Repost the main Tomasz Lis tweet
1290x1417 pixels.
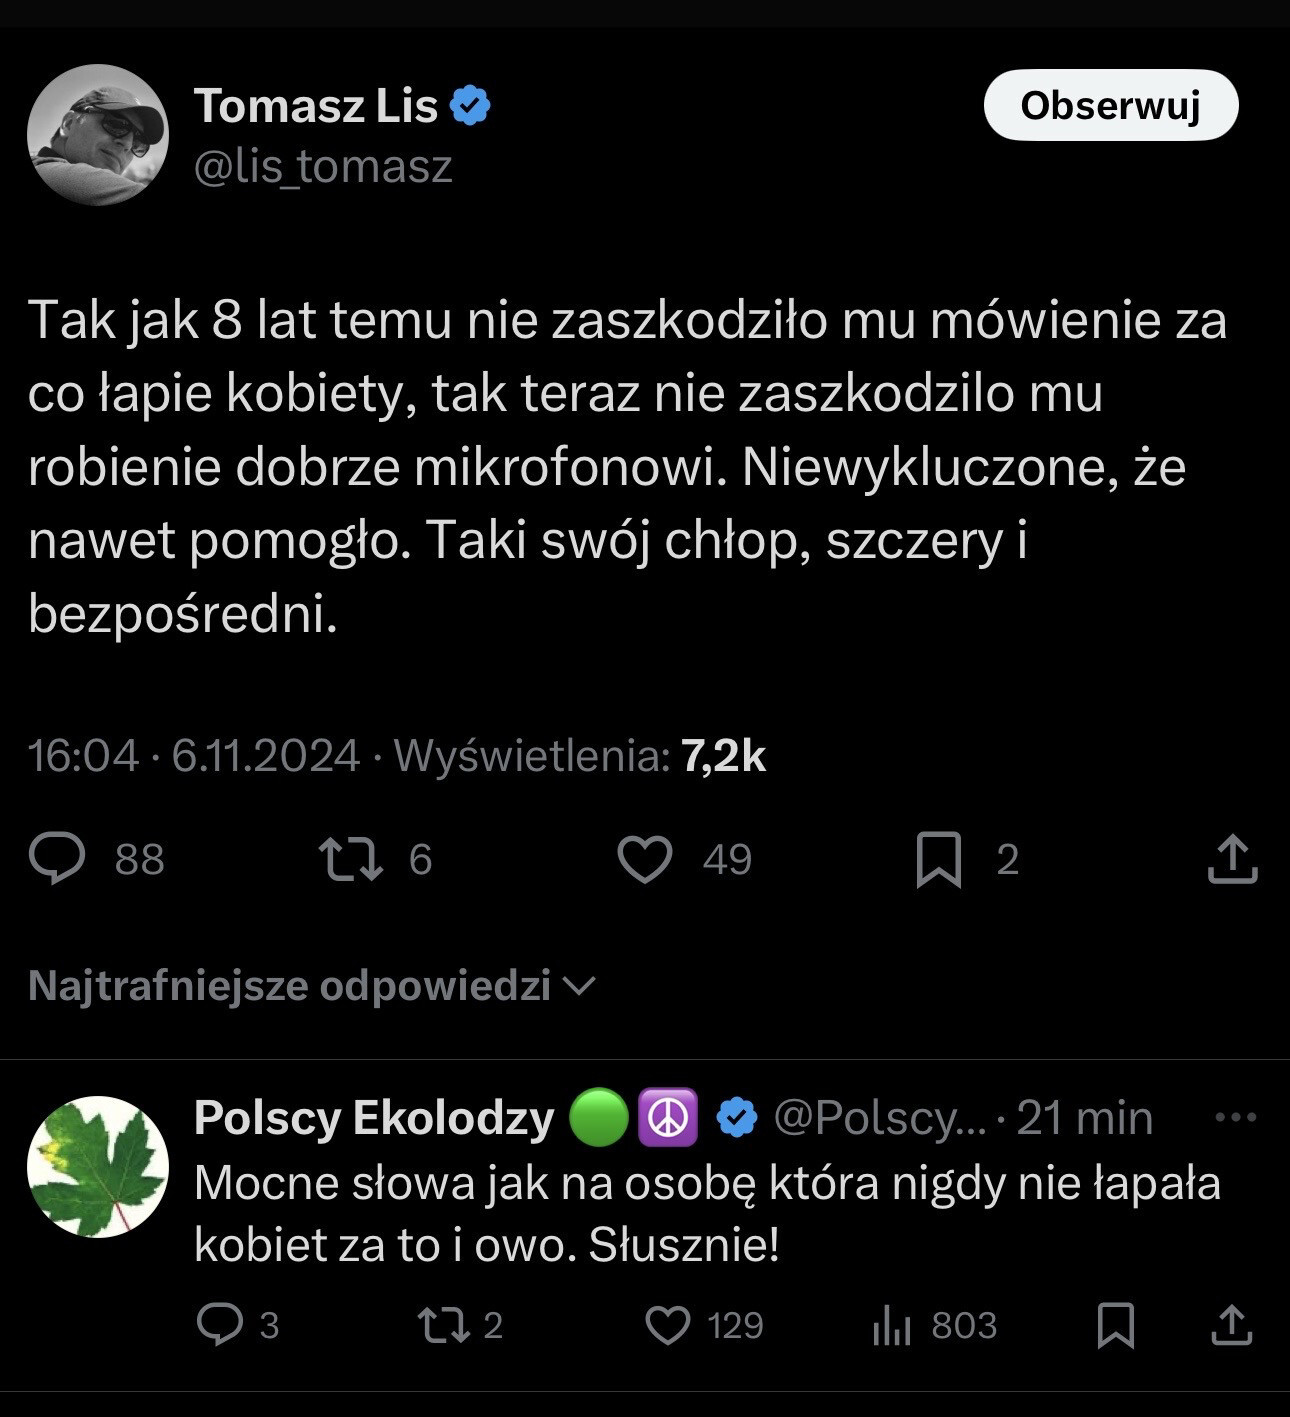(x=350, y=859)
